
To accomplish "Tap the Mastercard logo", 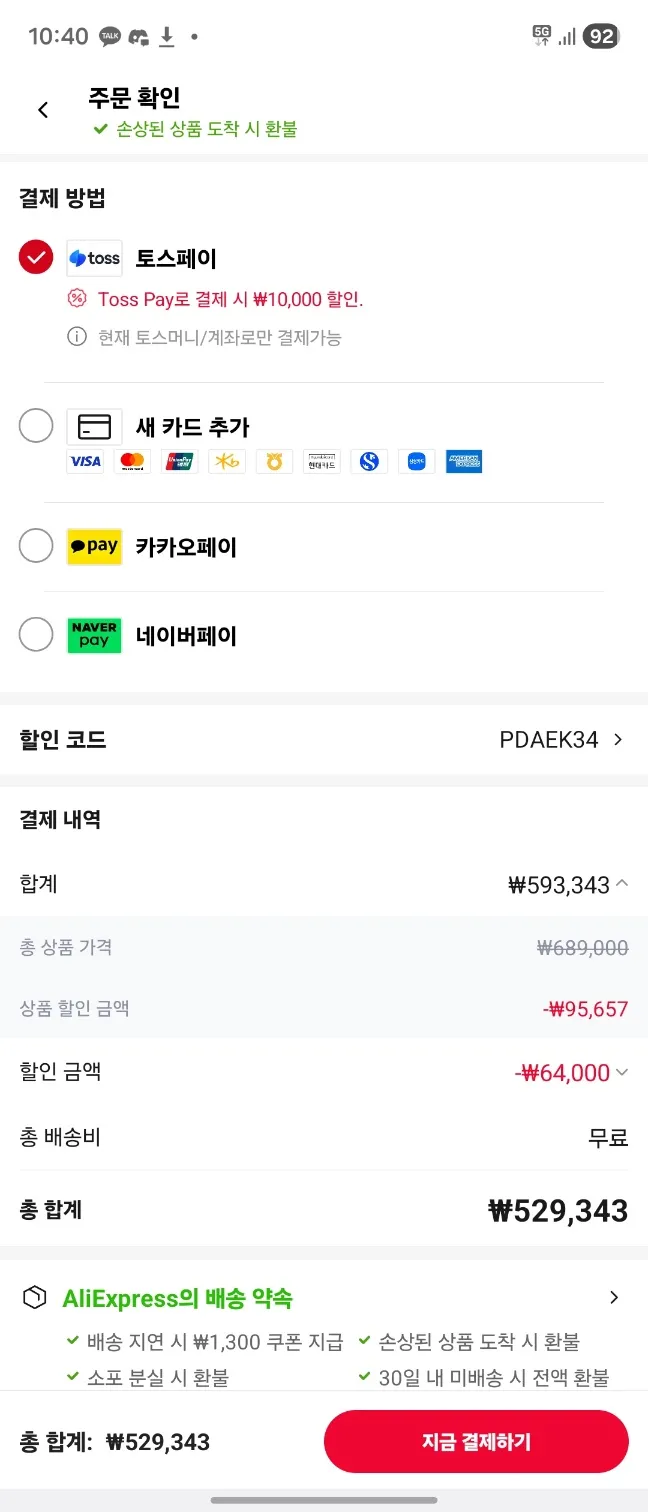I will click(x=132, y=461).
